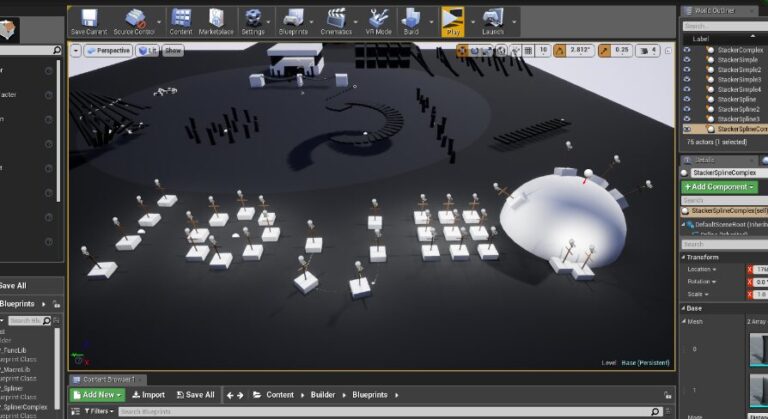Toggle the sources panel list icon

click(75, 412)
